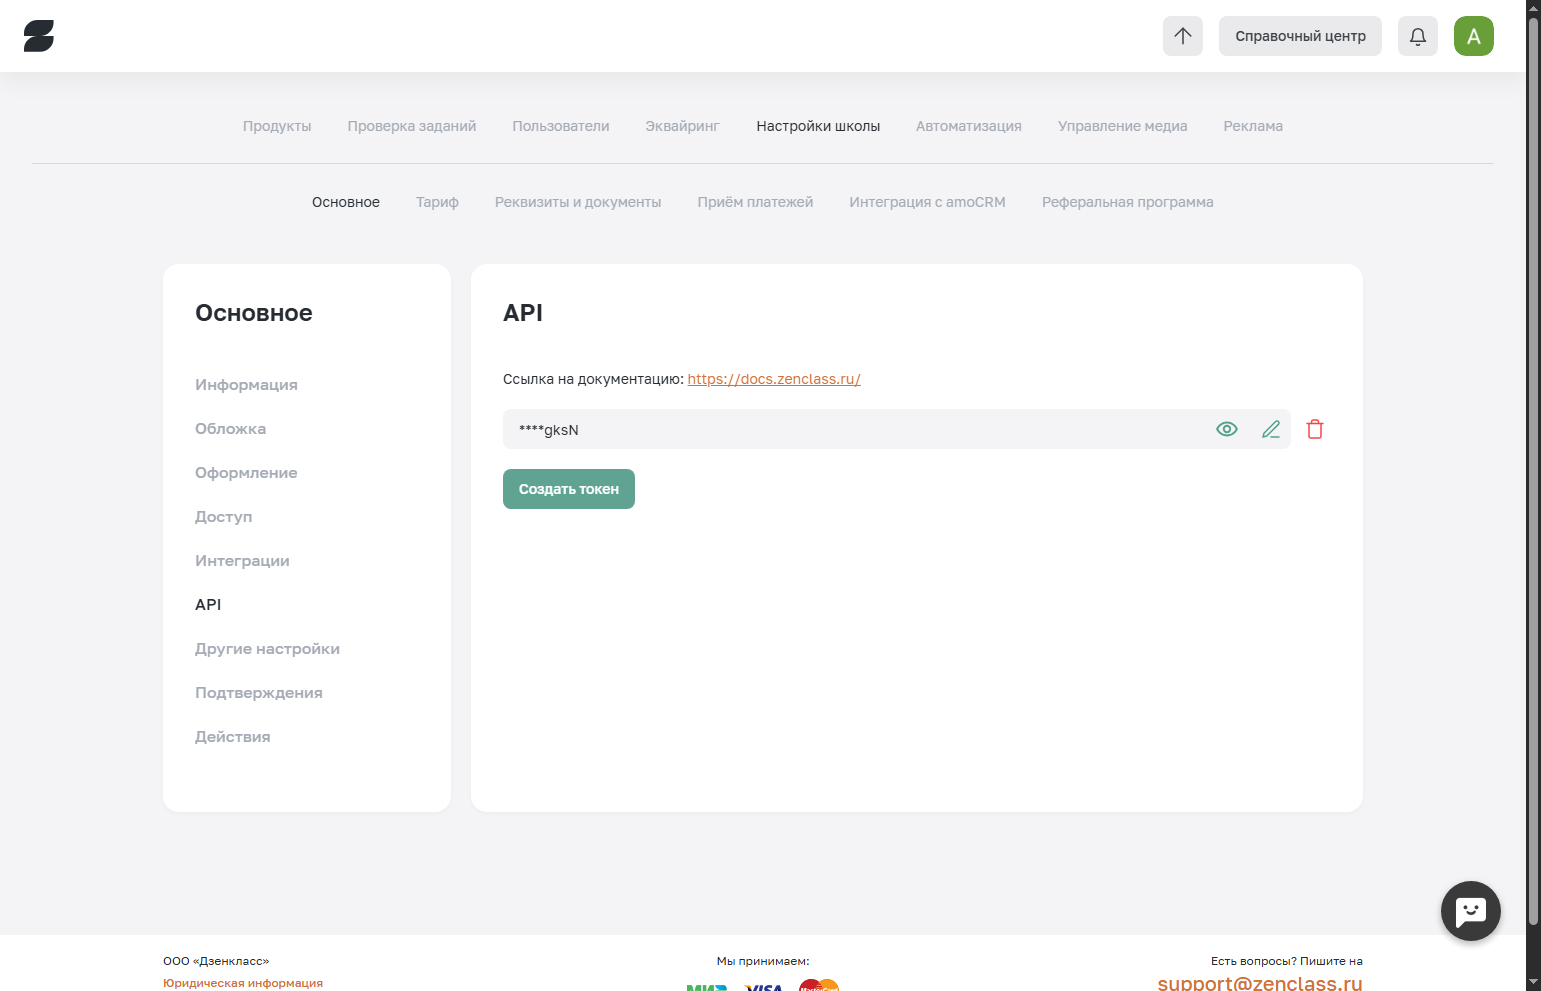The height and width of the screenshot is (991, 1541).
Task: Open the Эквайринг tab
Action: click(683, 126)
